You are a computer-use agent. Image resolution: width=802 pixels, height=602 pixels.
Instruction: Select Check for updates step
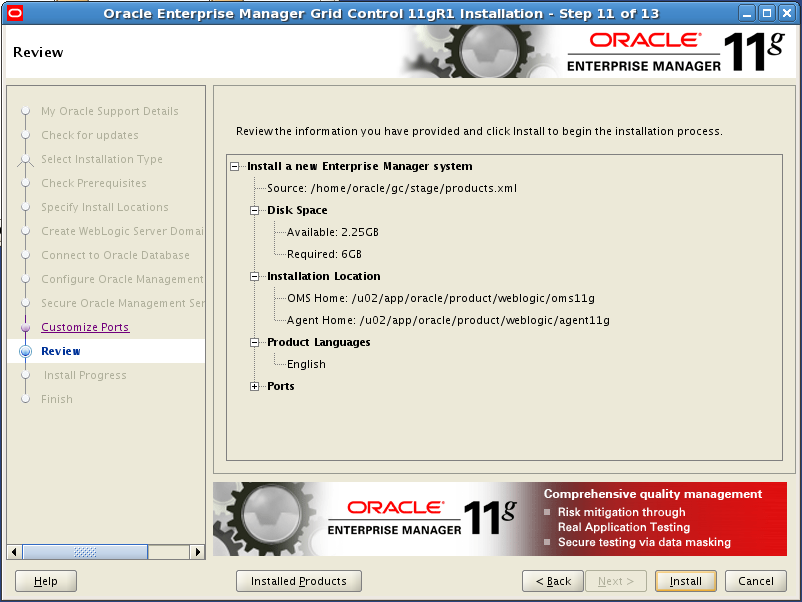click(x=90, y=135)
